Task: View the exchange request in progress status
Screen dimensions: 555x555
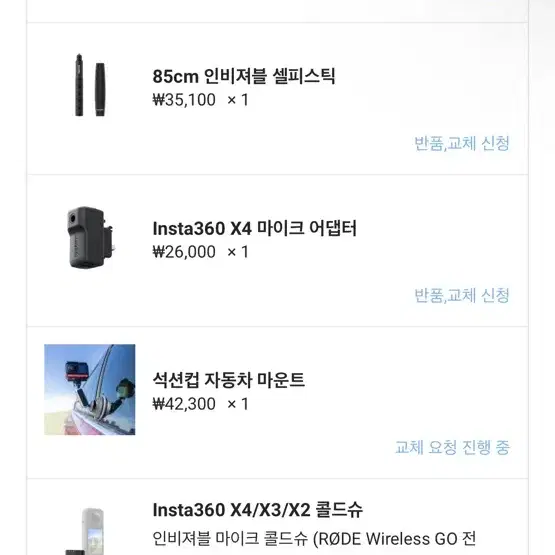Action: (452, 447)
